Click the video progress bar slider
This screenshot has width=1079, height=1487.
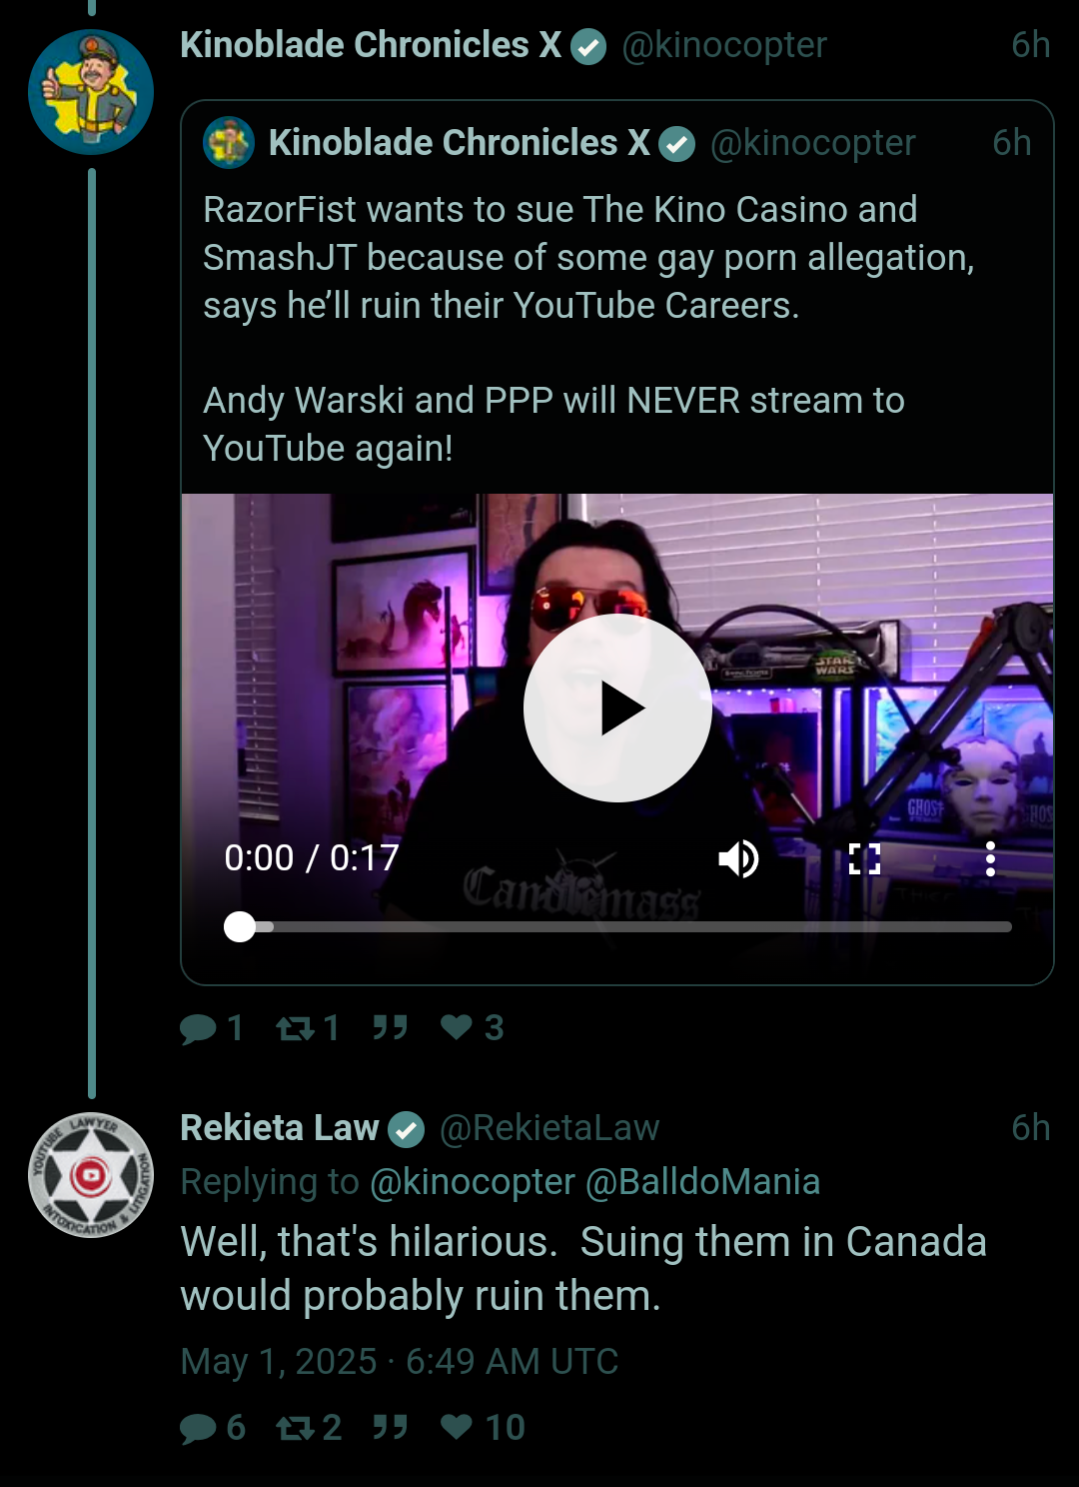point(618,927)
